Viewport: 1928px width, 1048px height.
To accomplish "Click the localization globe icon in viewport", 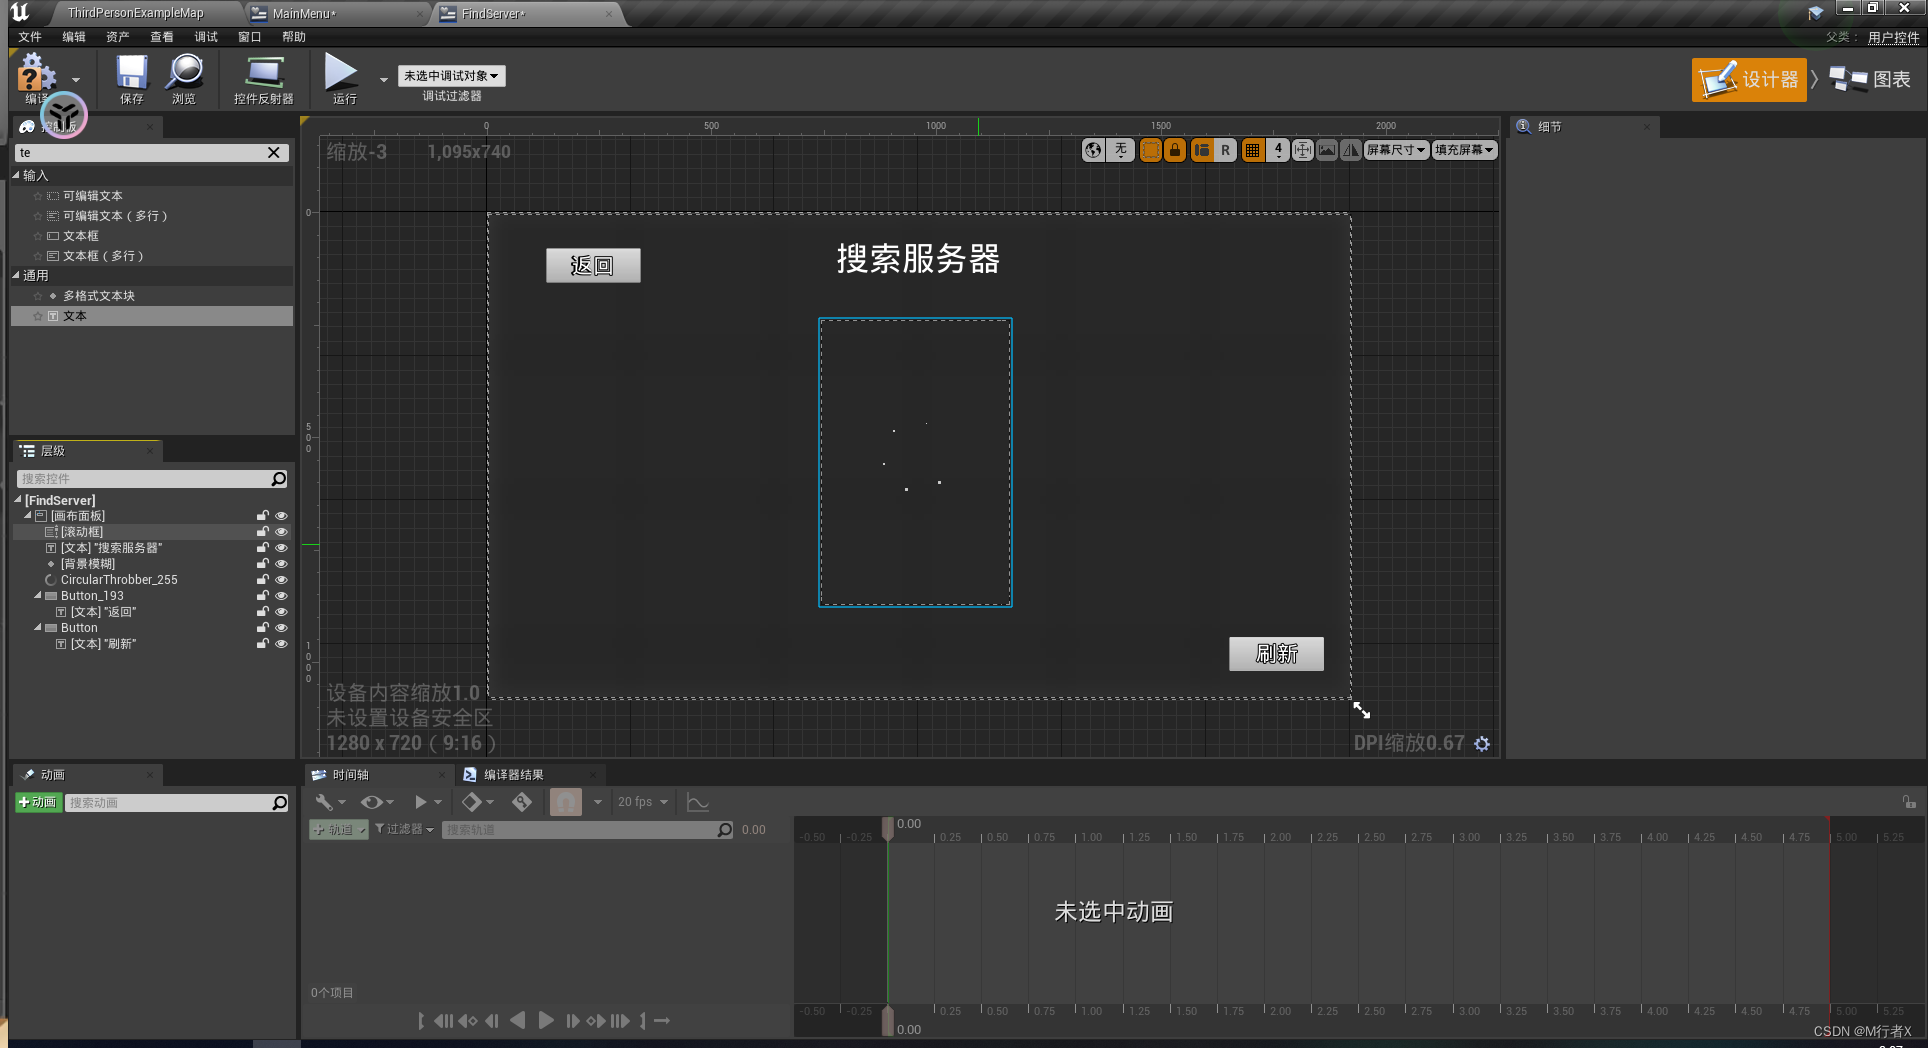I will coord(1094,150).
